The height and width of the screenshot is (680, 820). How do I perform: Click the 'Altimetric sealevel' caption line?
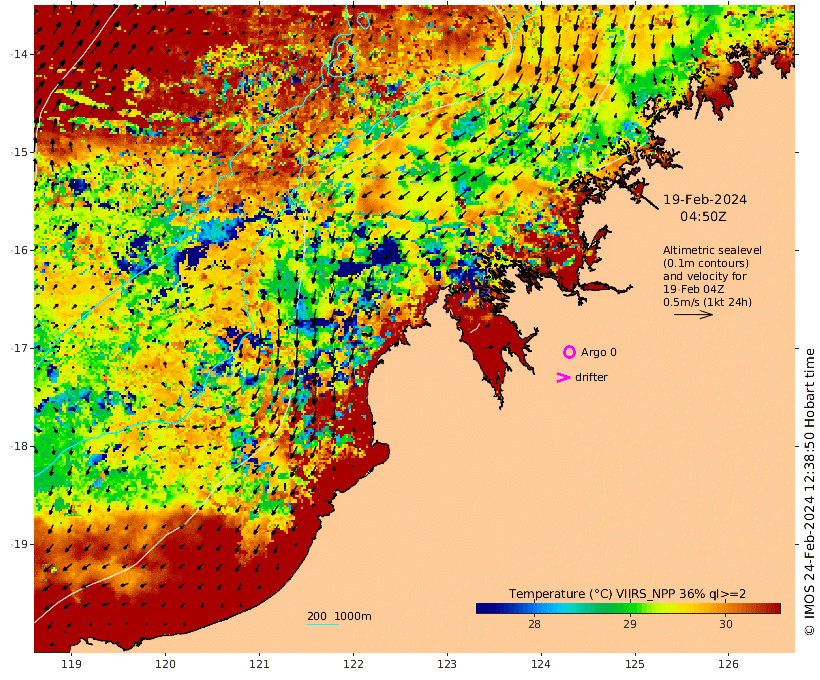coord(712,250)
